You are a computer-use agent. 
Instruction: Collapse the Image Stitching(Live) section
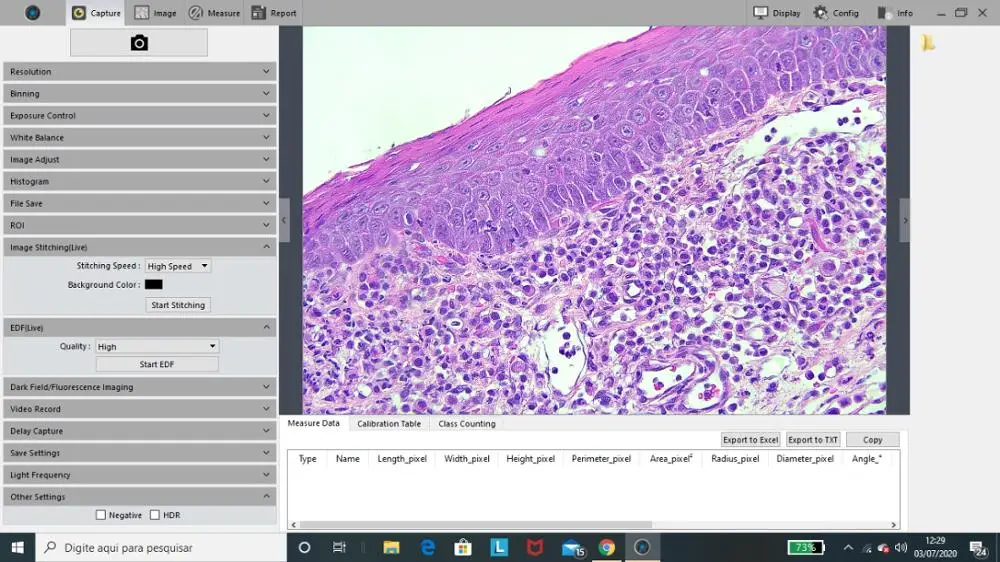click(140, 247)
